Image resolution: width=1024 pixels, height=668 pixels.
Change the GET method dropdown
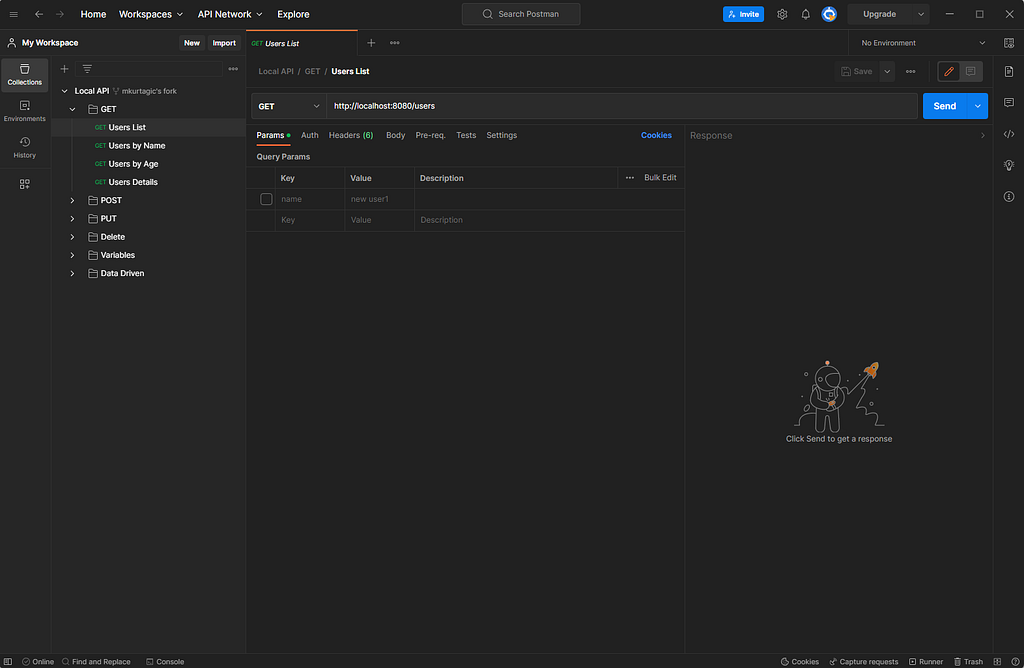coord(289,106)
